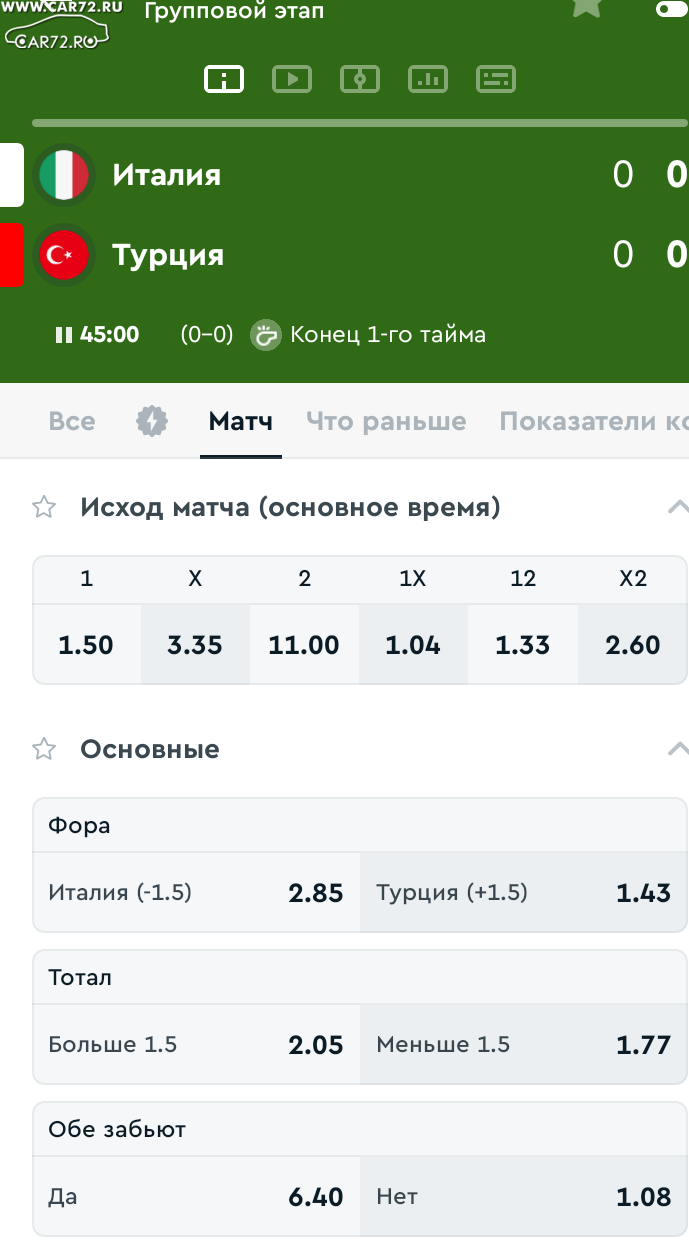689x1248 pixels.
Task: Bet Да on Обе забьют at 6.40
Action: click(196, 1197)
